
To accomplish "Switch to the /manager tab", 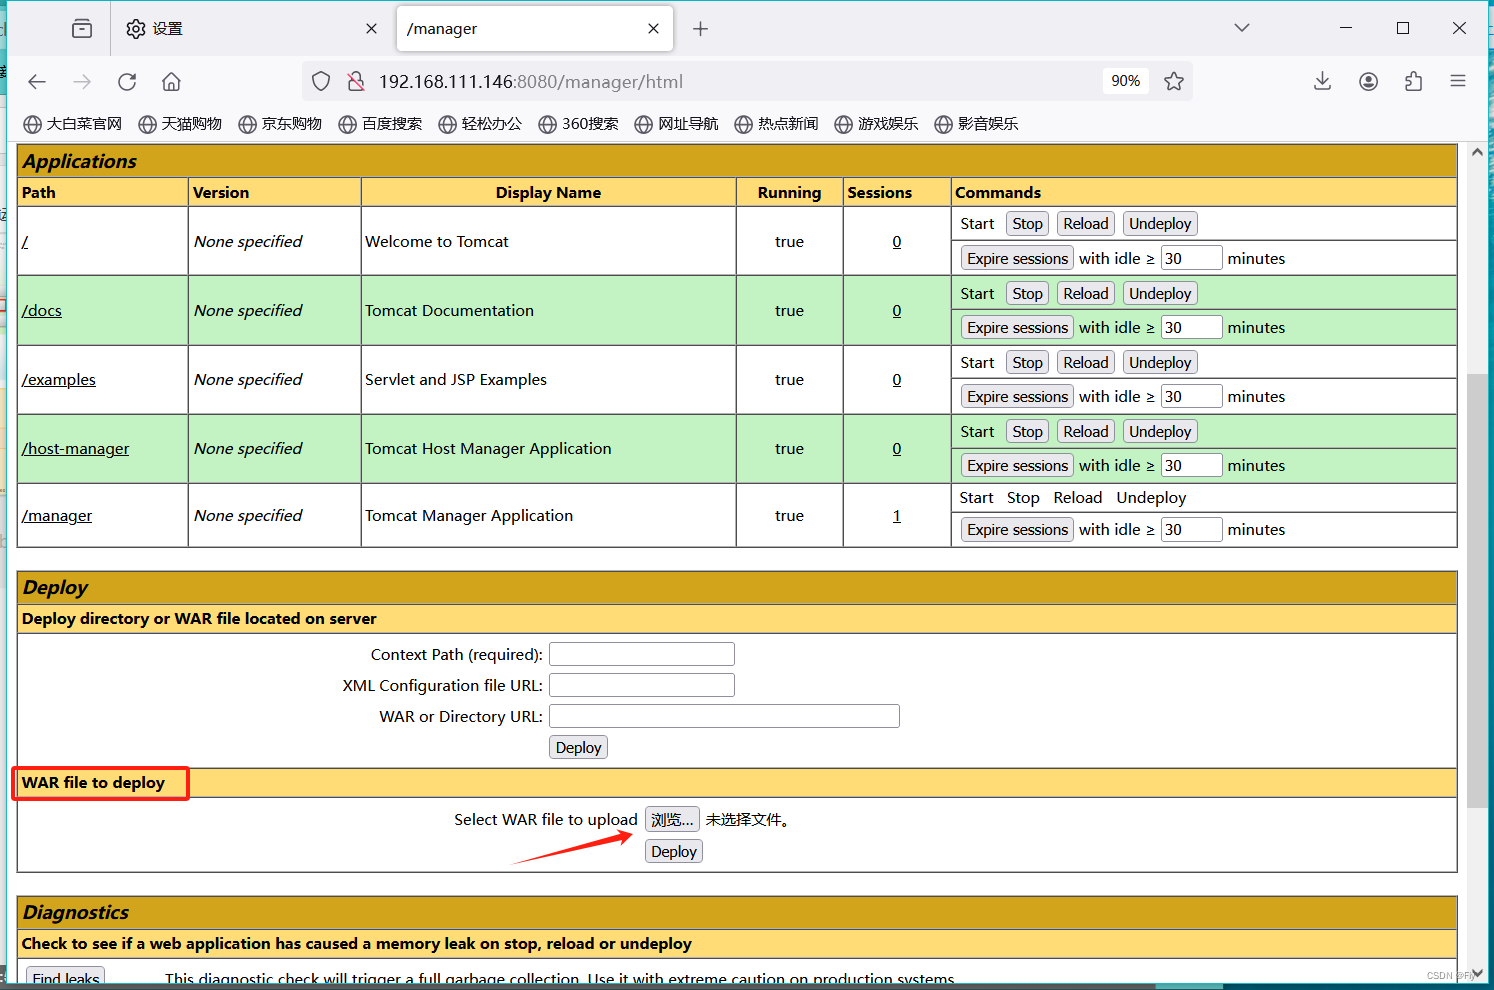I will (535, 29).
